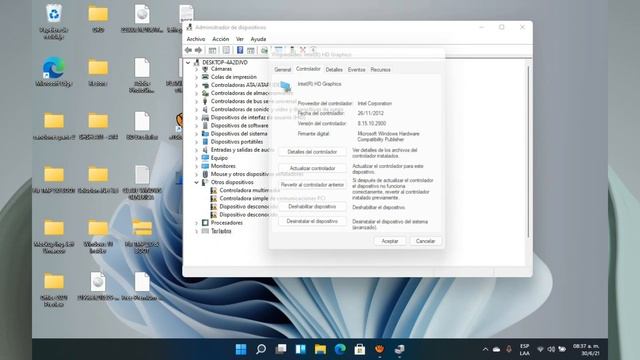Select the Recycle Bin desktop icon
Viewport: 640px width, 360px height.
point(54,13)
